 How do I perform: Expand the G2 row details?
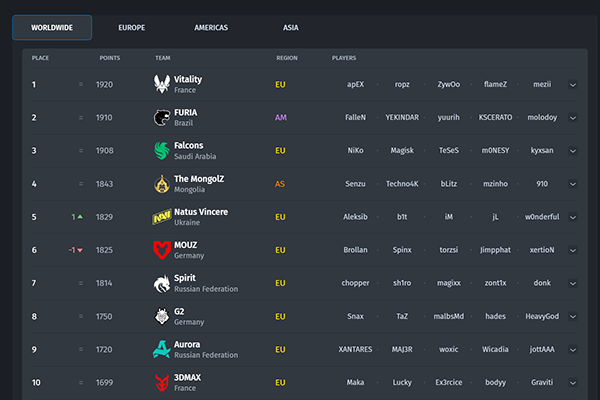pos(573,317)
